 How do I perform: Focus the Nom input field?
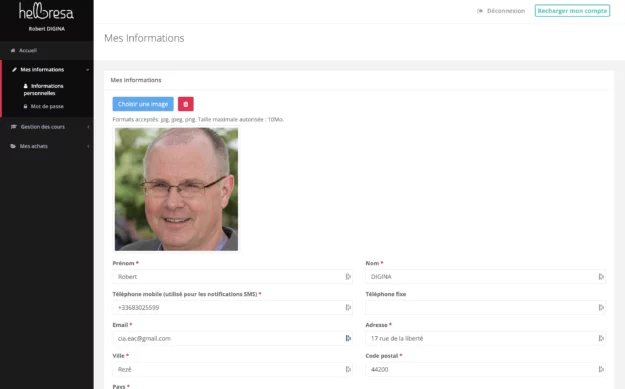(485, 277)
